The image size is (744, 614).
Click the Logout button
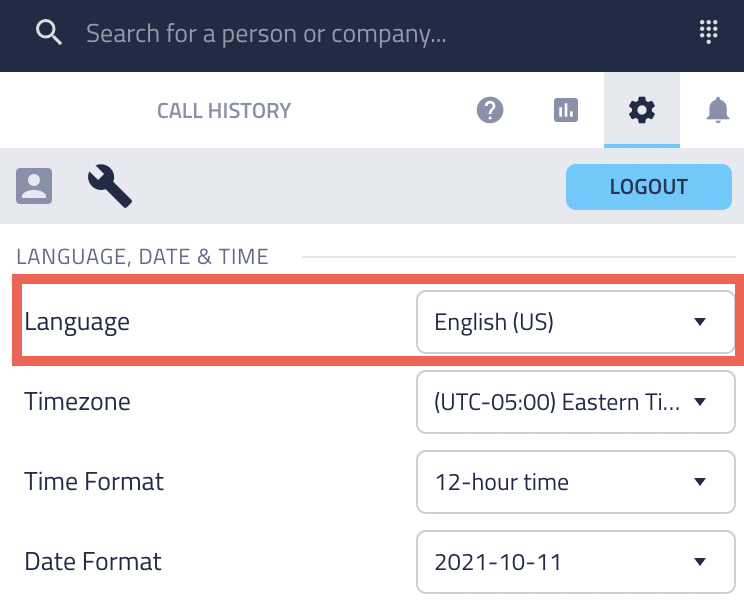pyautogui.click(x=649, y=187)
